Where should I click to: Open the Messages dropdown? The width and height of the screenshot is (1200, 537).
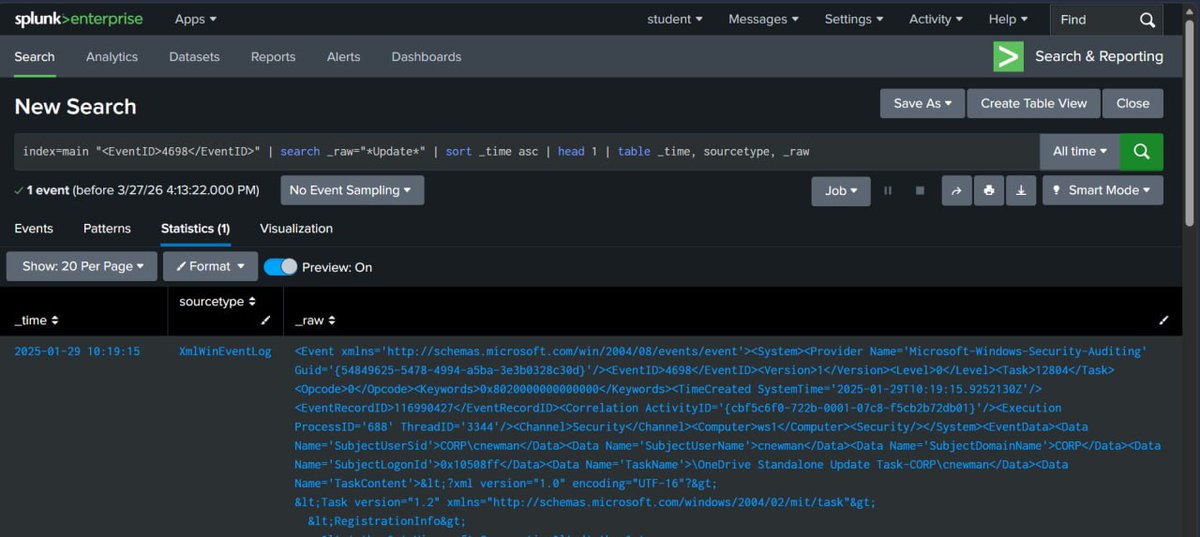763,19
